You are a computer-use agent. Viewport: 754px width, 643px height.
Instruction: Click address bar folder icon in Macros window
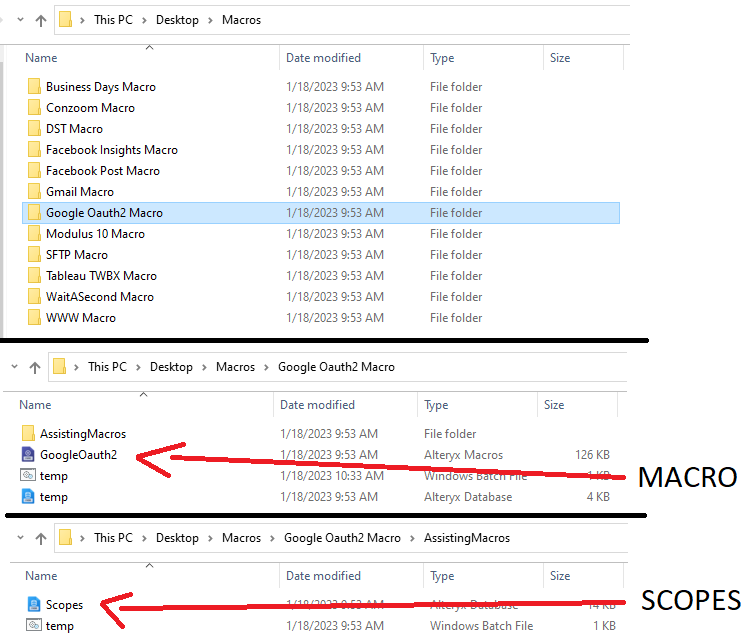(65, 20)
